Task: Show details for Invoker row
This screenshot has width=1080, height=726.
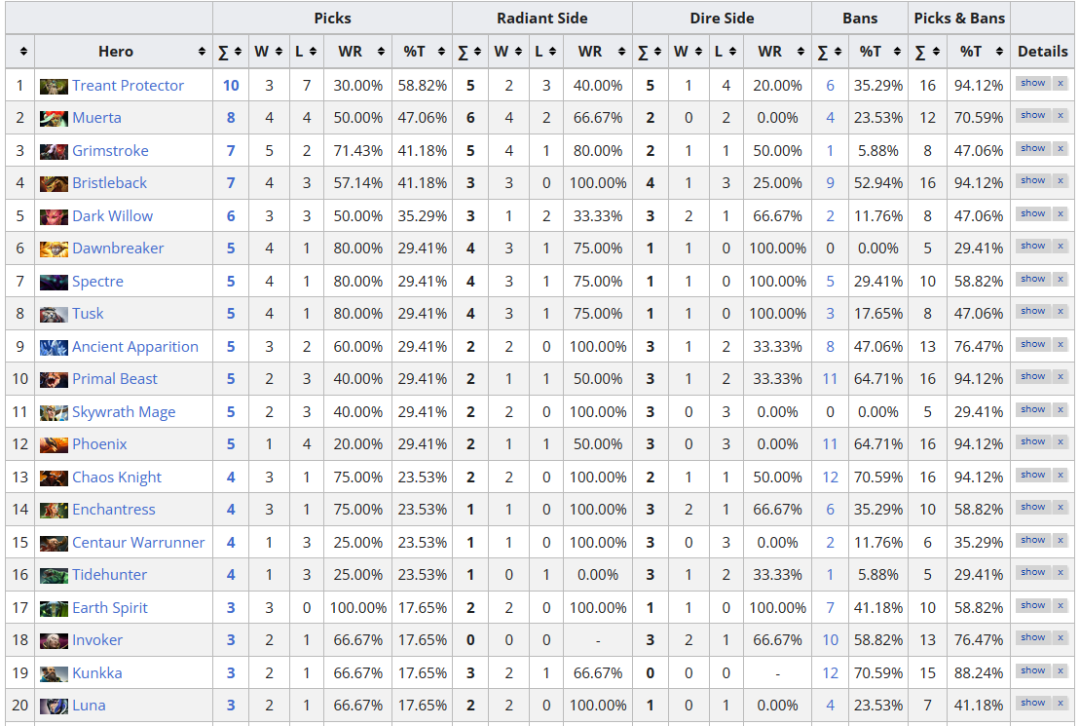Action: tap(1032, 638)
